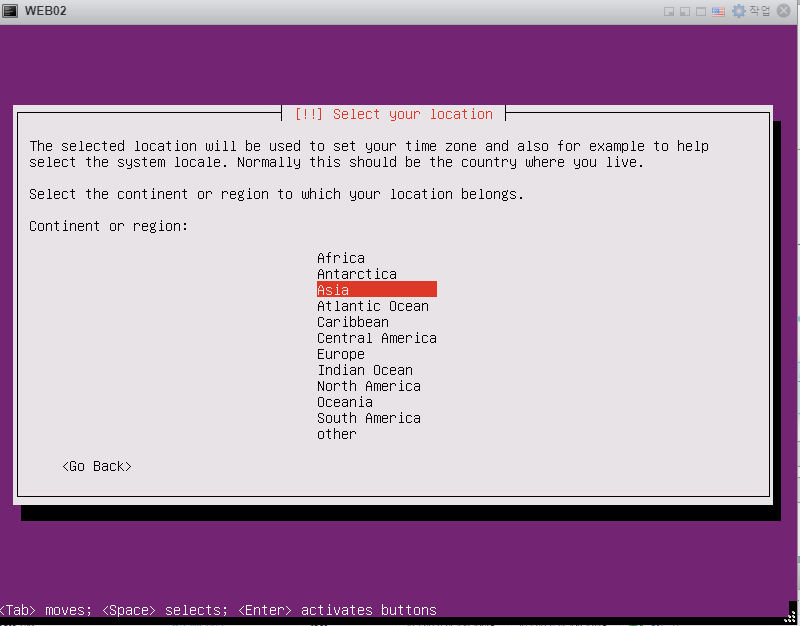Select Oceania as the region
This screenshot has width=800, height=626.
click(x=344, y=402)
